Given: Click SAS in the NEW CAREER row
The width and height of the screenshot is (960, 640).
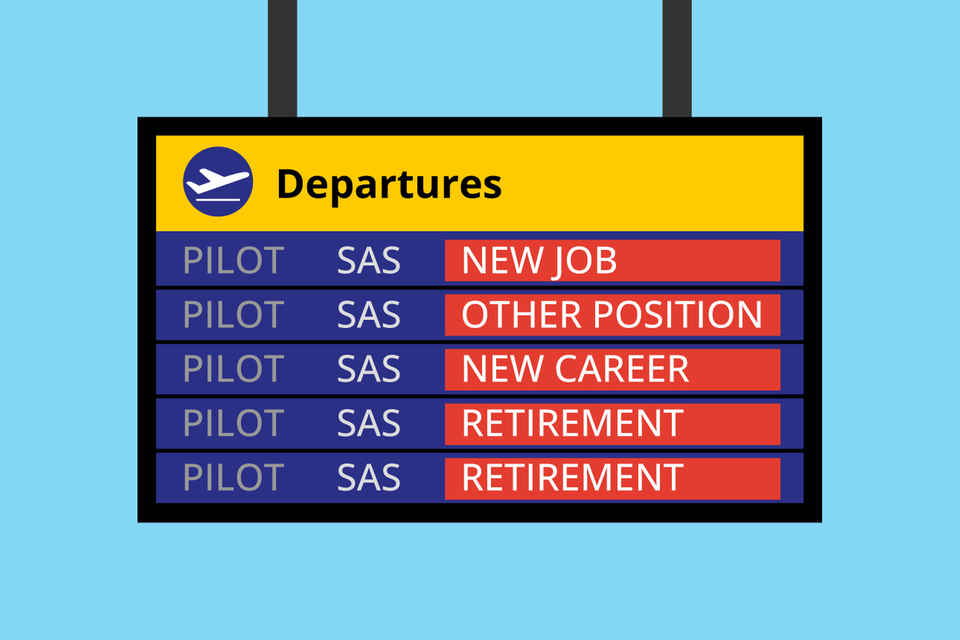Looking at the screenshot, I should point(368,369).
